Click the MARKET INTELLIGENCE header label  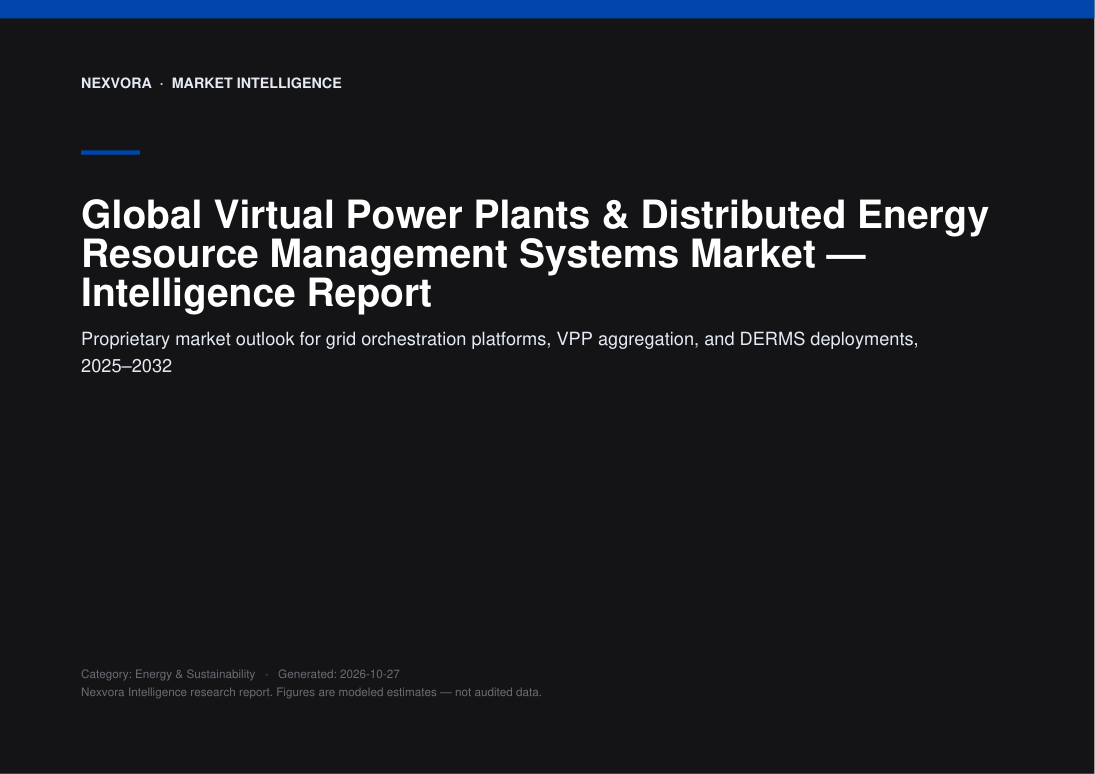256,83
